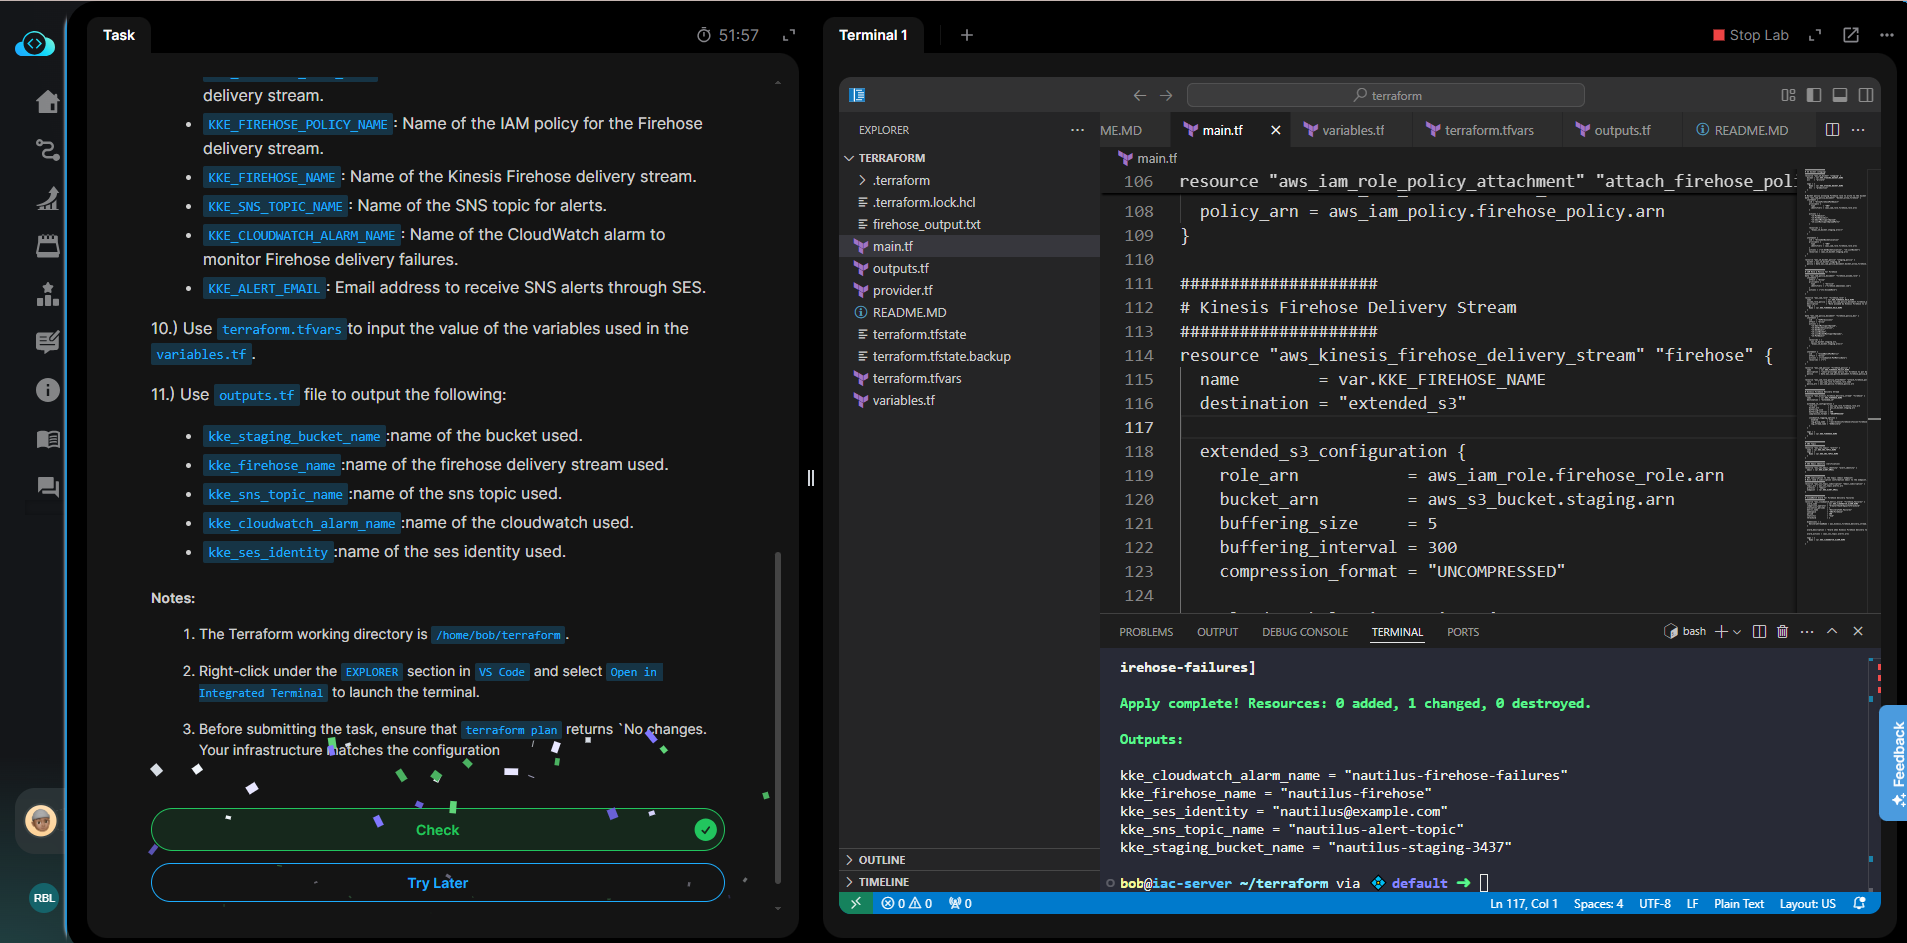Open the notifications bell in status bar
Screen dimensions: 1907x943
click(x=1859, y=904)
